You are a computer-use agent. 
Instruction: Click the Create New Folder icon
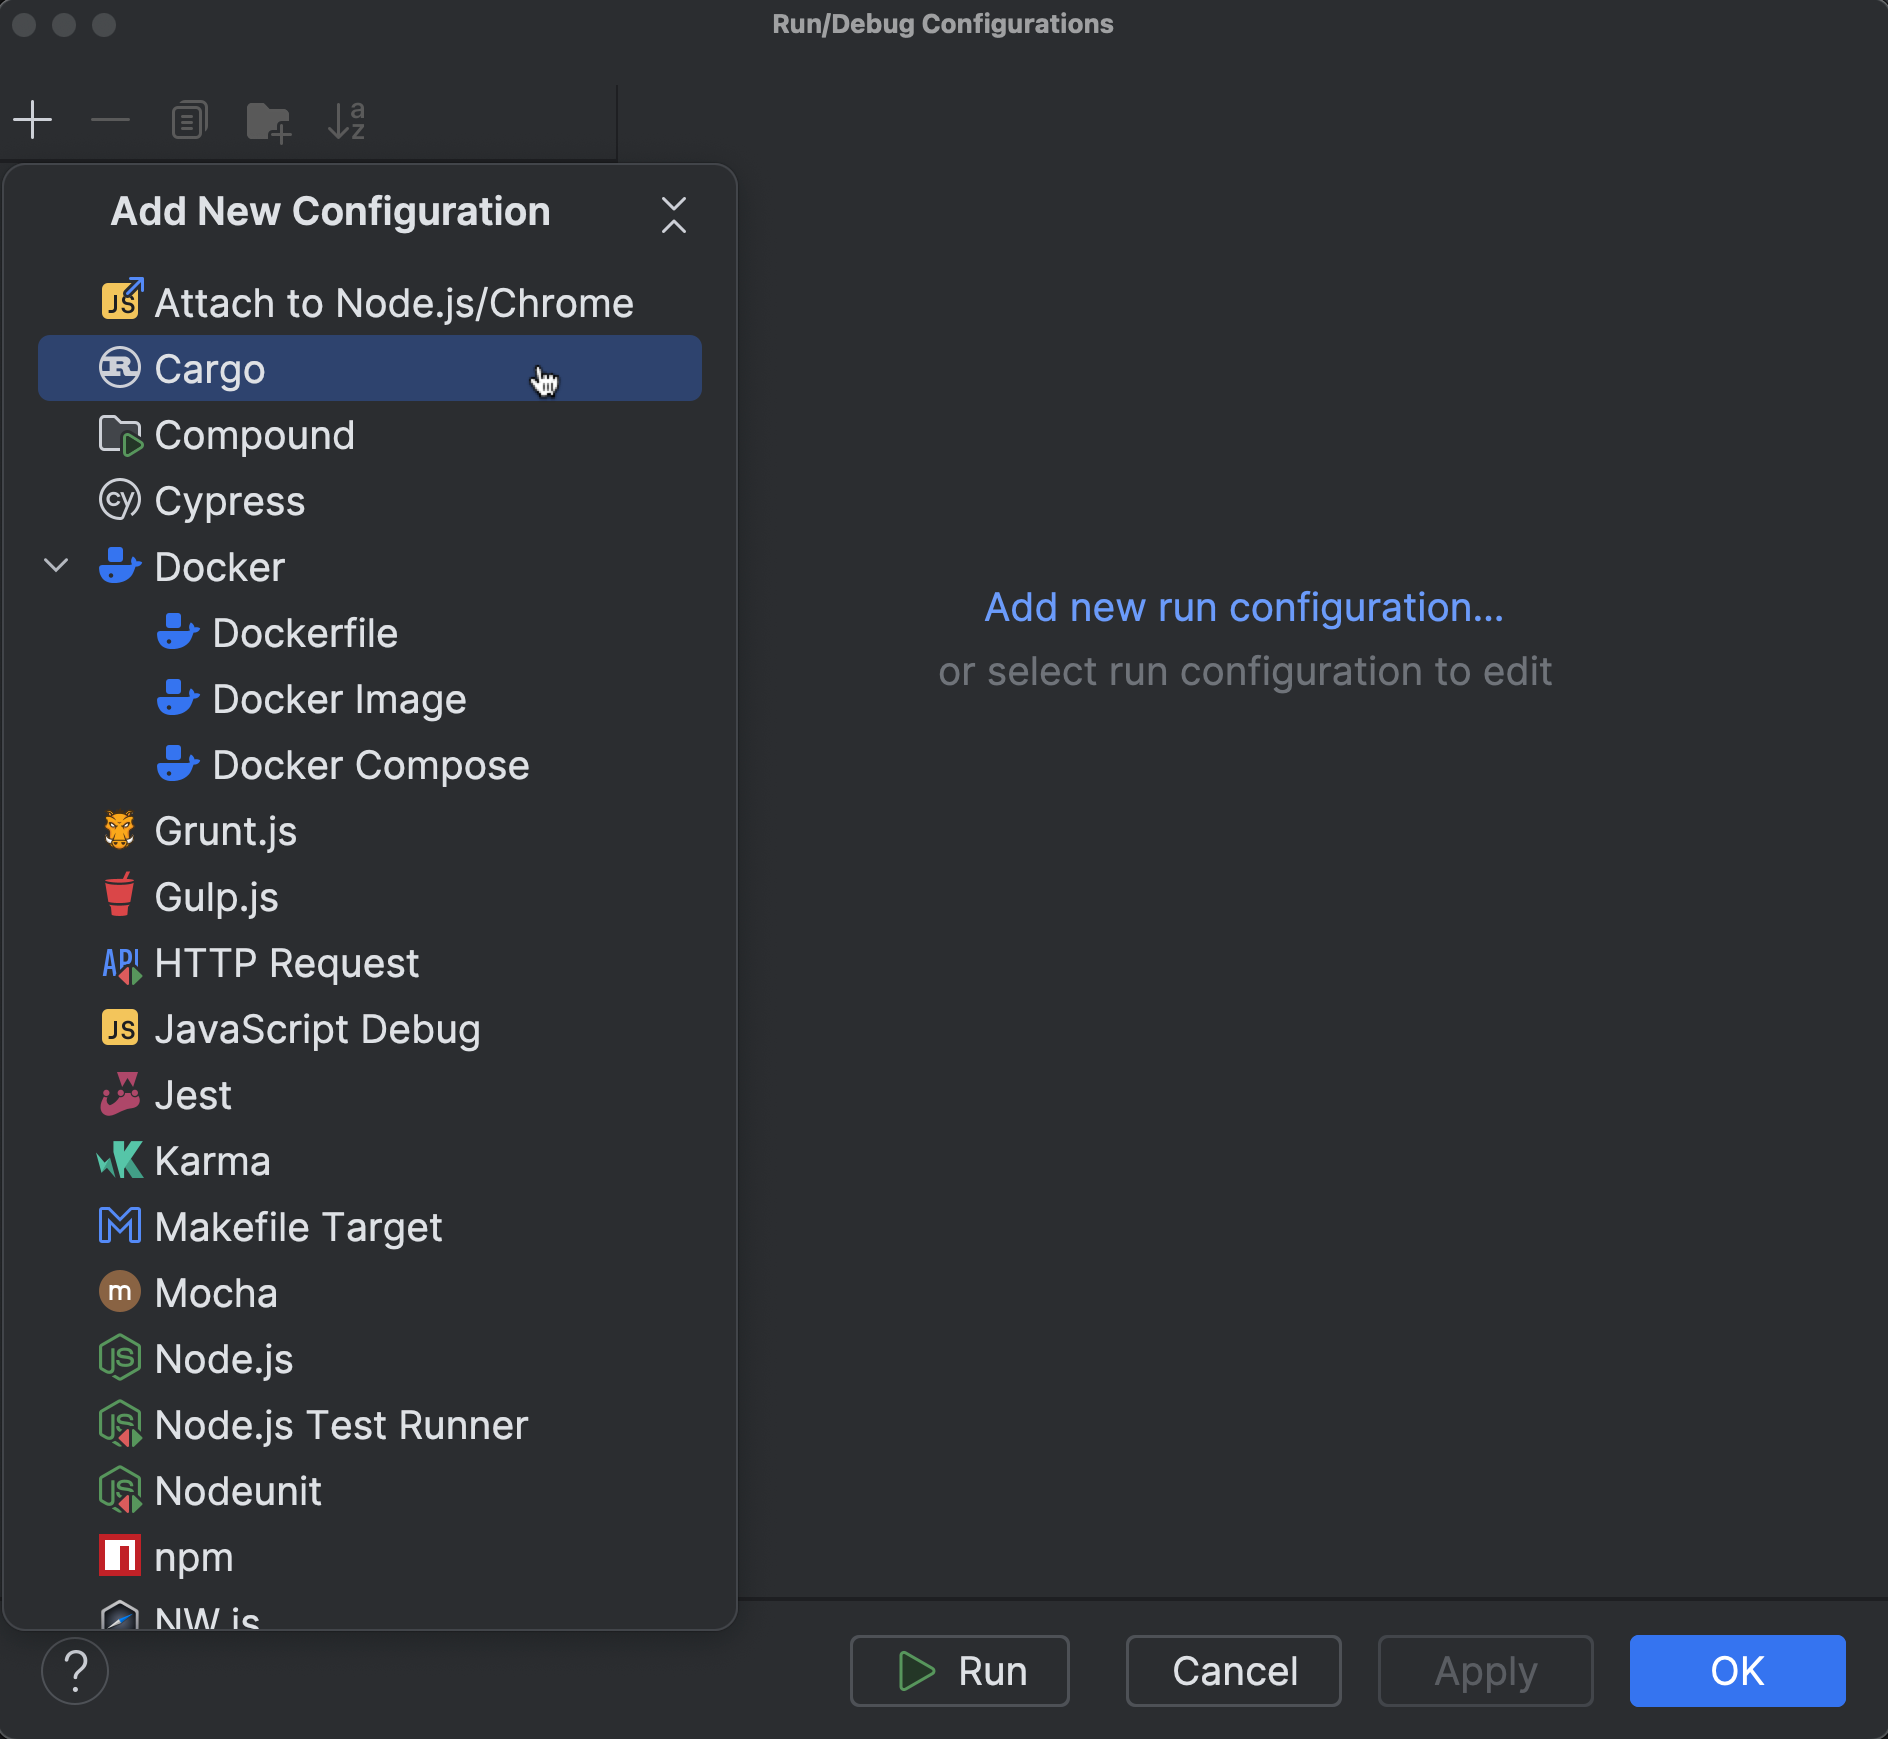point(266,119)
